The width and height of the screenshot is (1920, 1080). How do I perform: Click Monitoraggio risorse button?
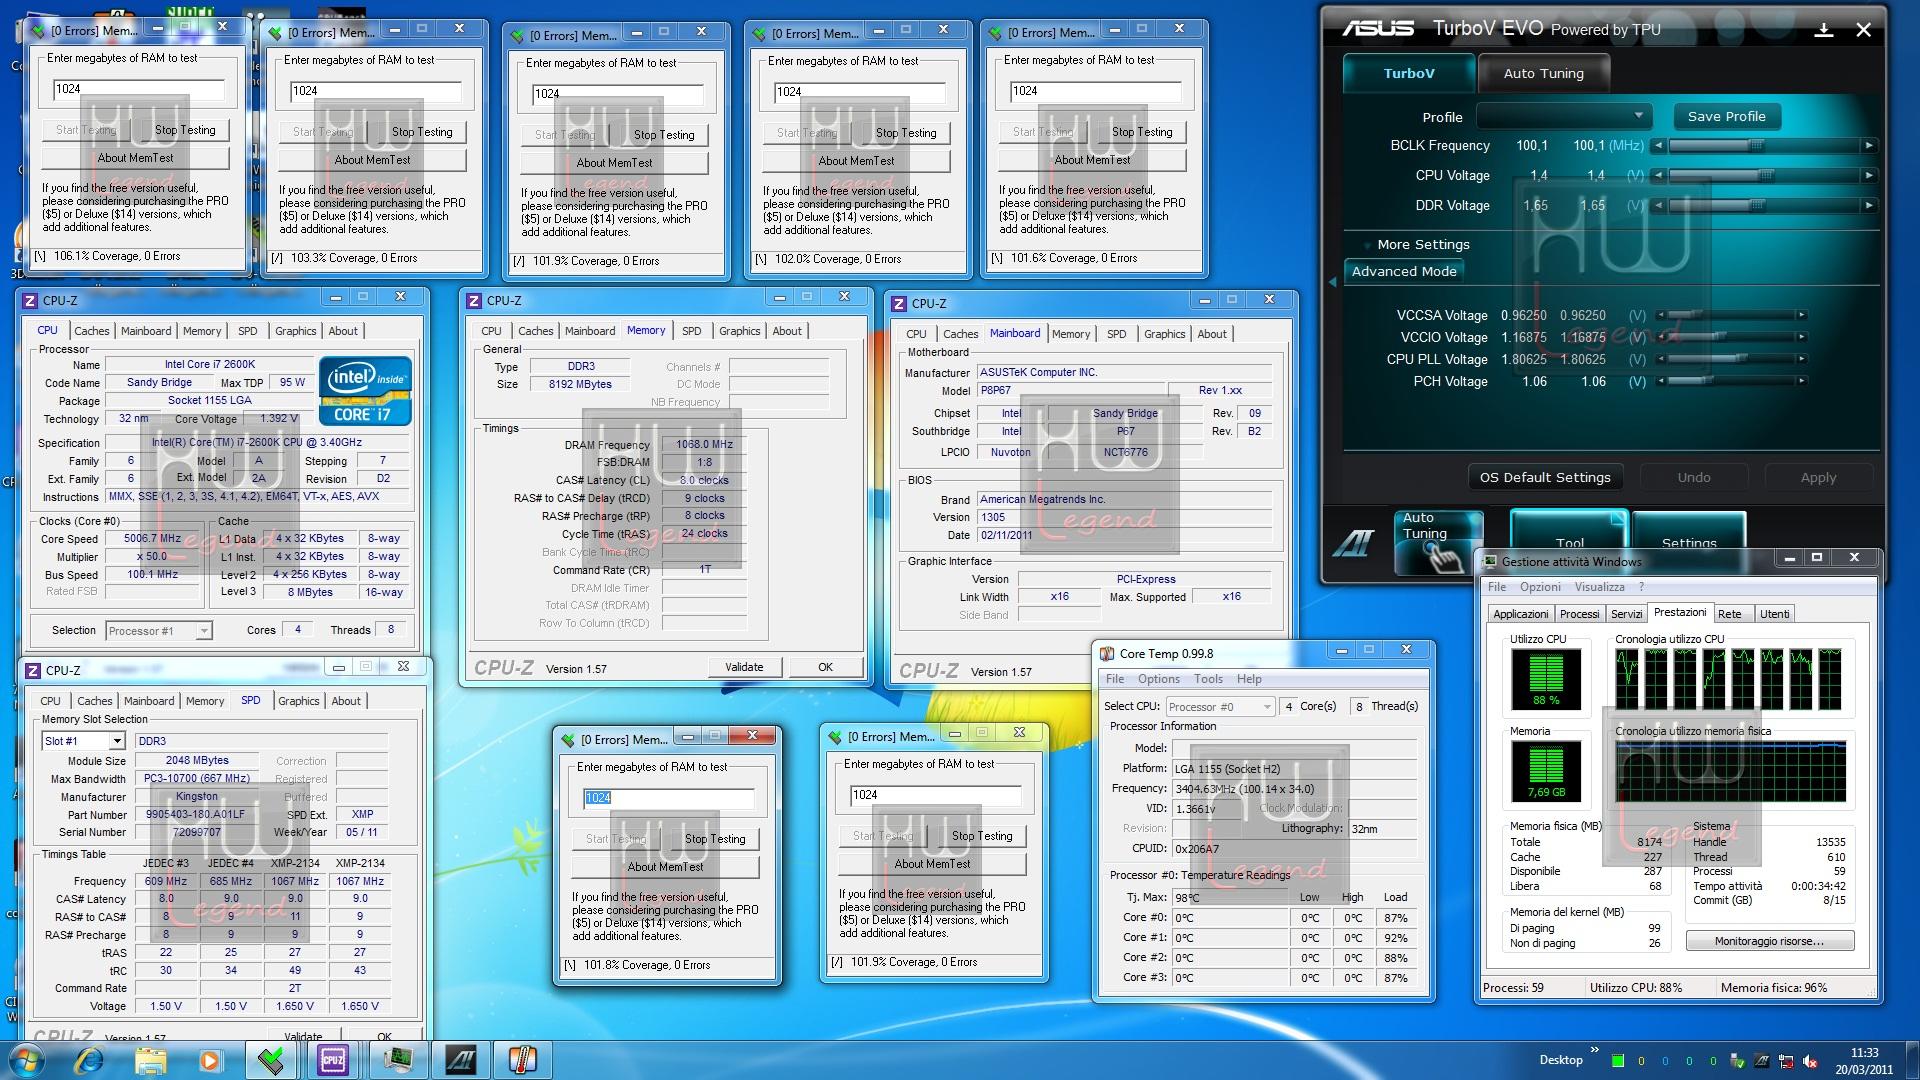(1769, 941)
